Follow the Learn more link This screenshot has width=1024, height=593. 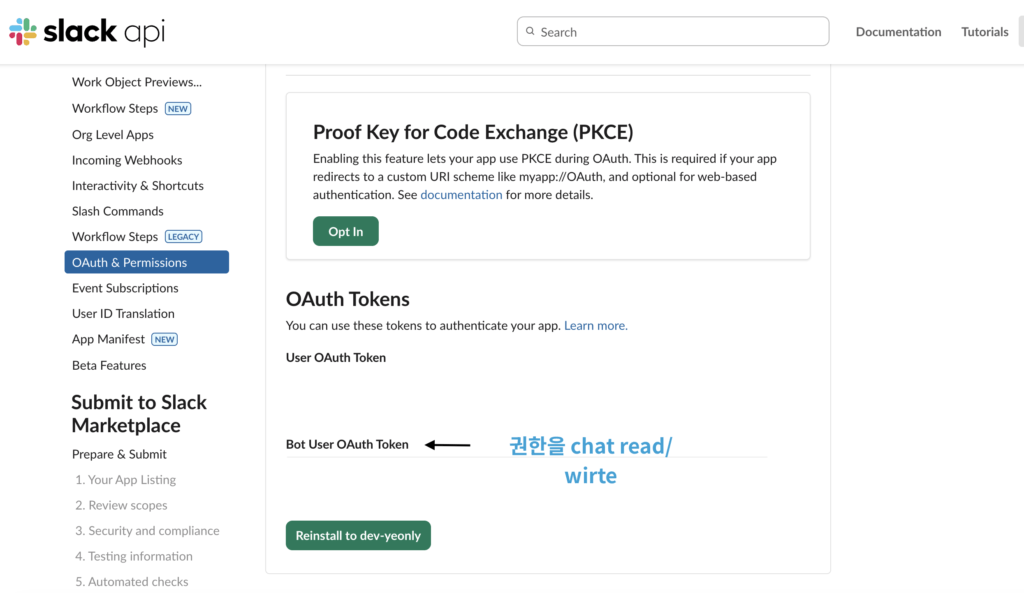(x=596, y=326)
